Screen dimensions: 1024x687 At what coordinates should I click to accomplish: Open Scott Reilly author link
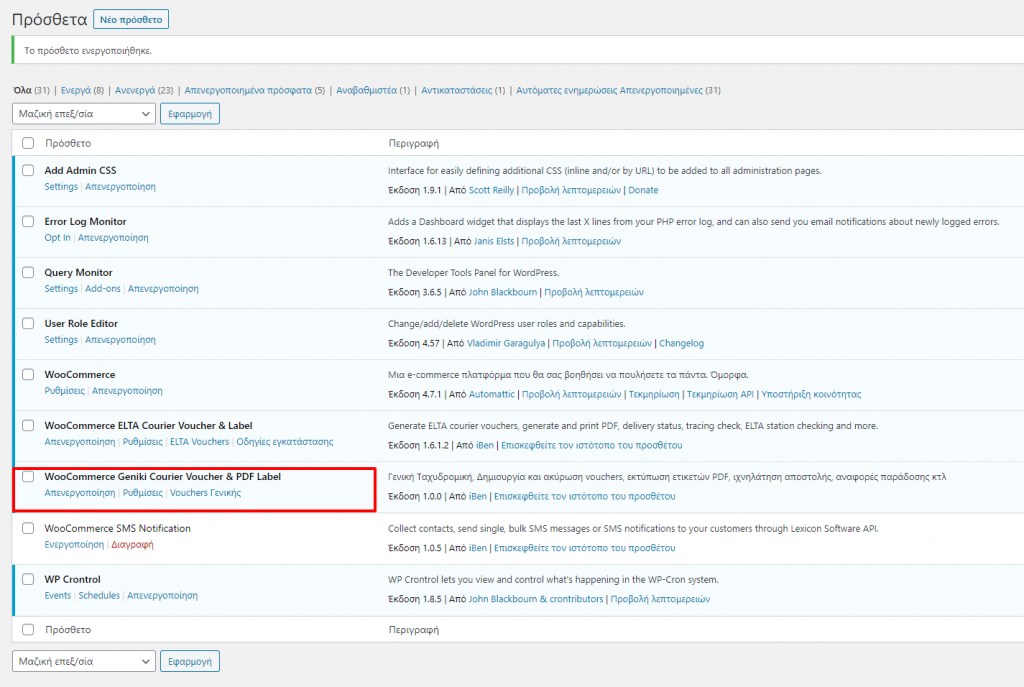491,190
